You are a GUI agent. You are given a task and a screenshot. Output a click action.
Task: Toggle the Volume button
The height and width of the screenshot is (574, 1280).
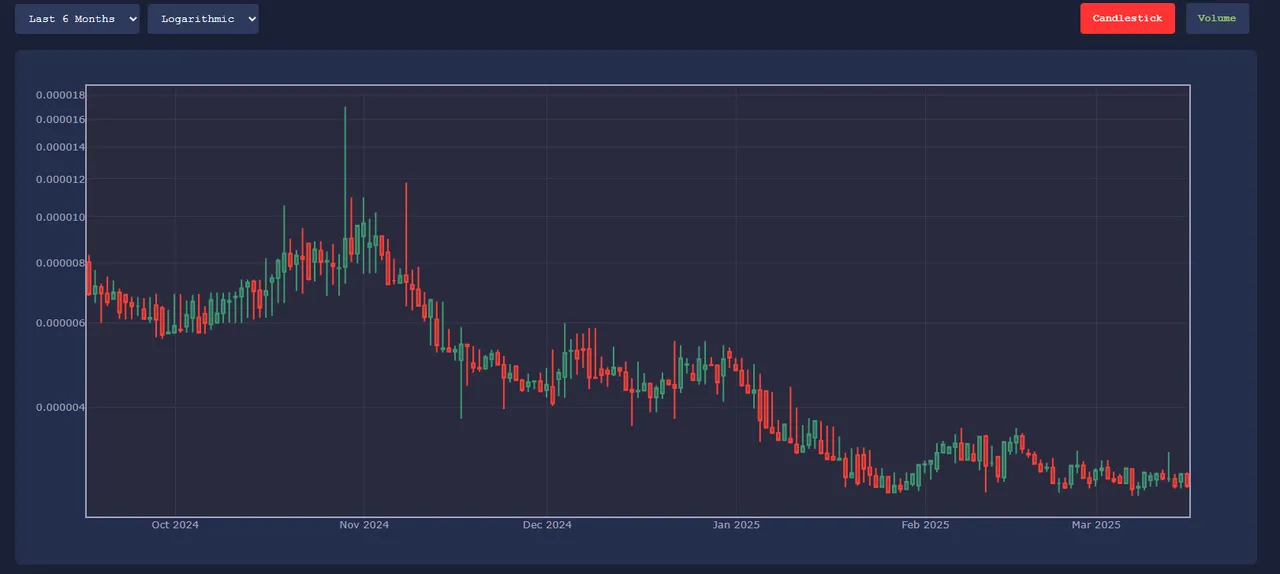[x=1217, y=19]
